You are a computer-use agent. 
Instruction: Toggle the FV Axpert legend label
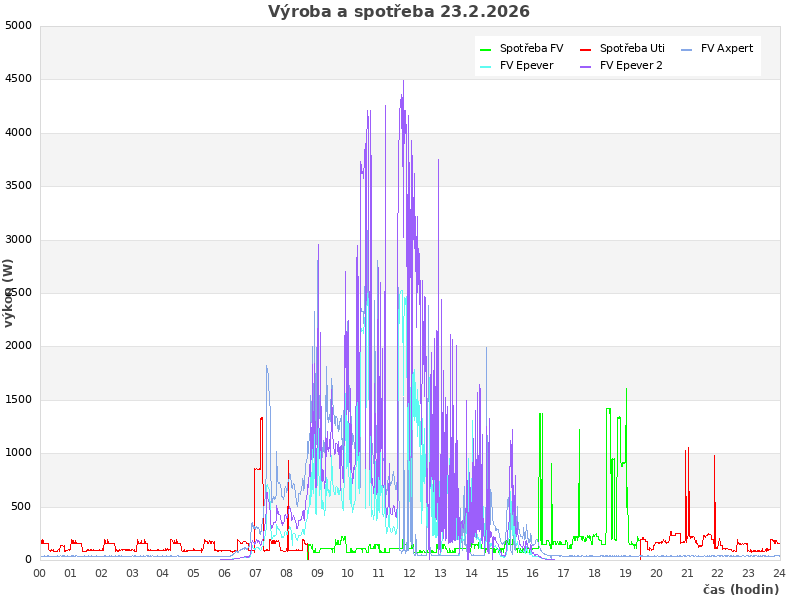click(x=727, y=48)
